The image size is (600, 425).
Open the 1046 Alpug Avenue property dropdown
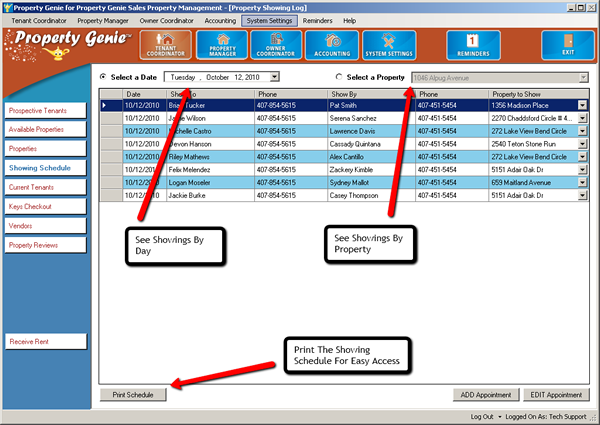coord(583,78)
